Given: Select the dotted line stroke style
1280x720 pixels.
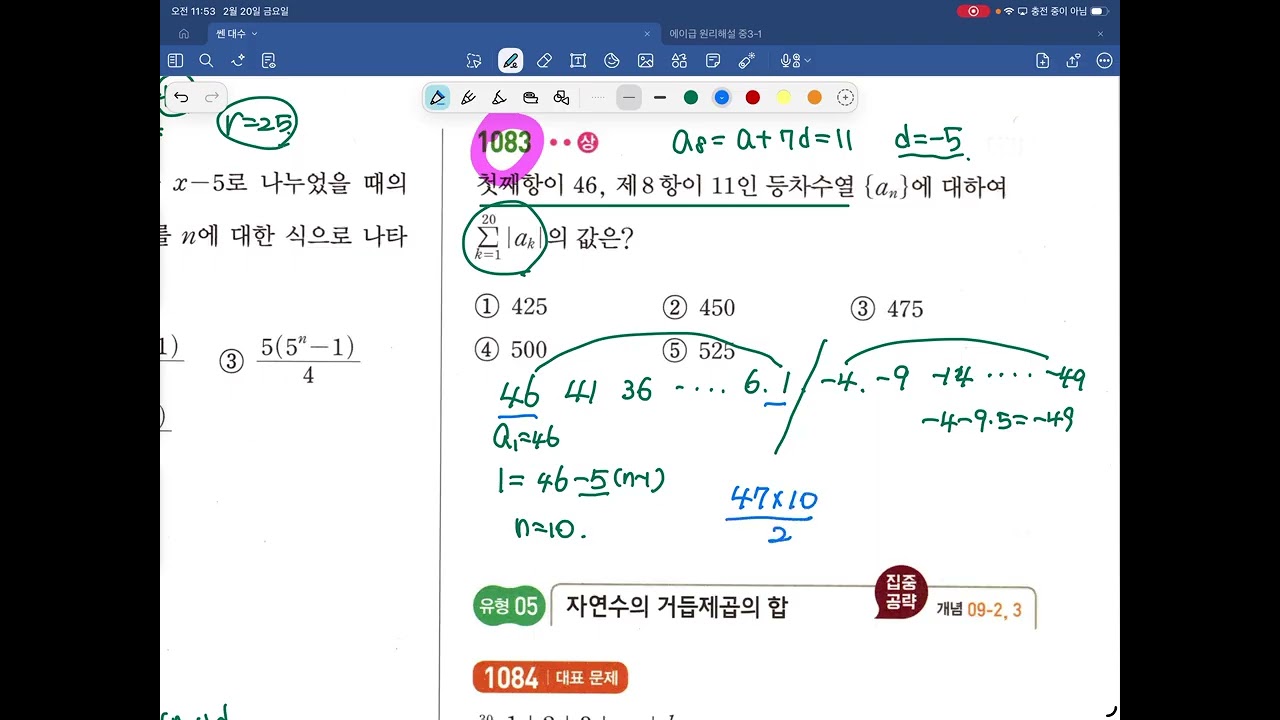Looking at the screenshot, I should click(x=598, y=97).
